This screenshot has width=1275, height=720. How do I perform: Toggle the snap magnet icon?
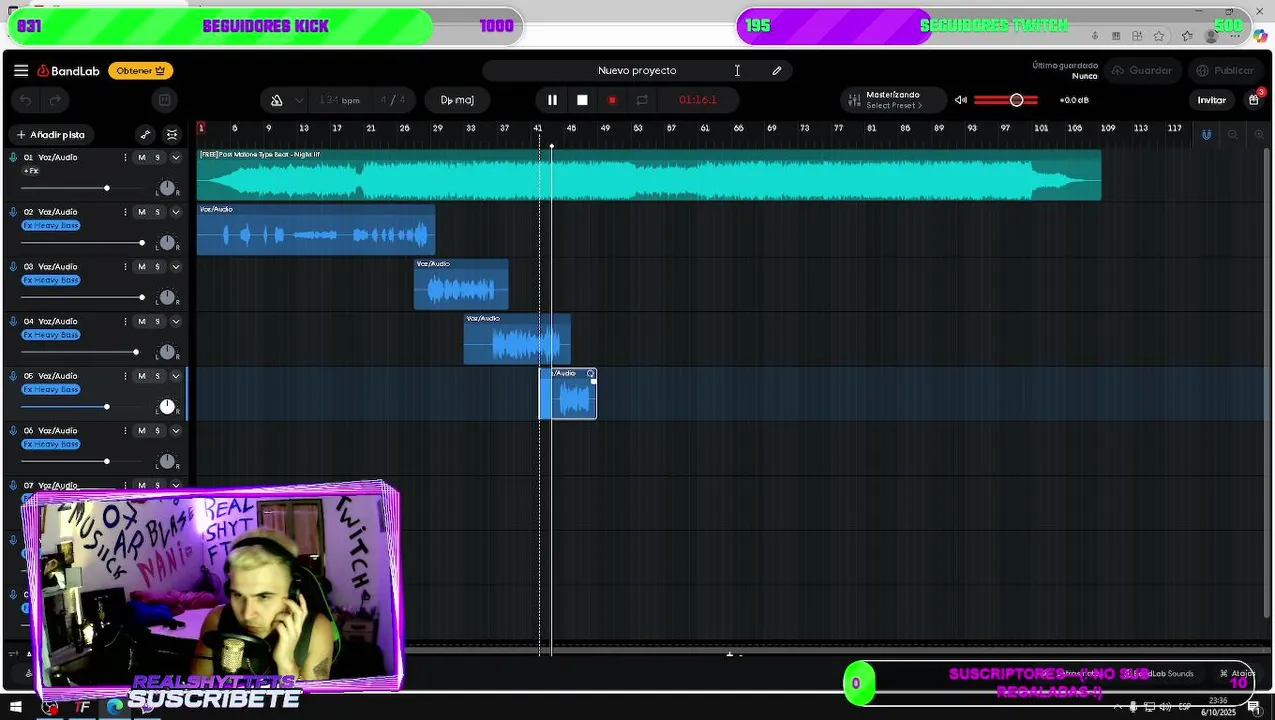(1206, 134)
